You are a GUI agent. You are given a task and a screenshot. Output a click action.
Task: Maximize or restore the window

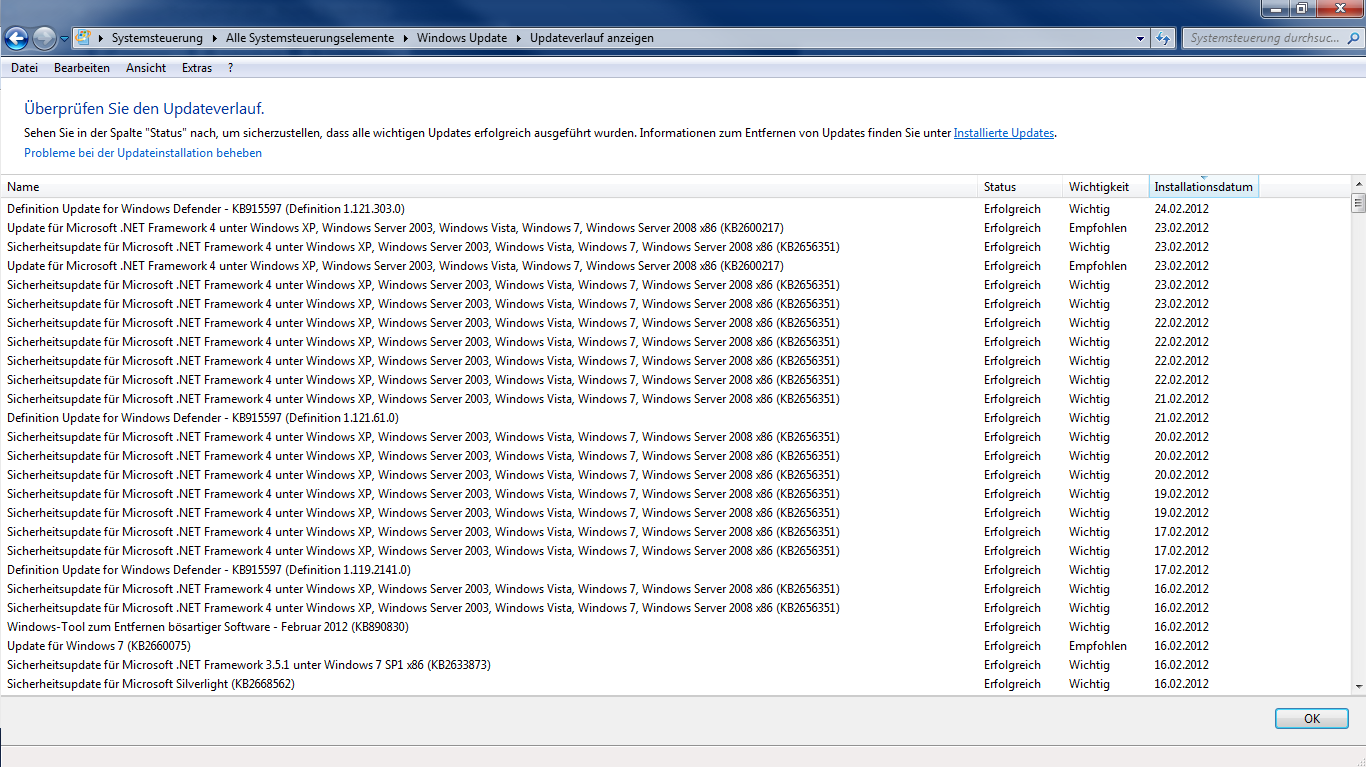point(1301,8)
